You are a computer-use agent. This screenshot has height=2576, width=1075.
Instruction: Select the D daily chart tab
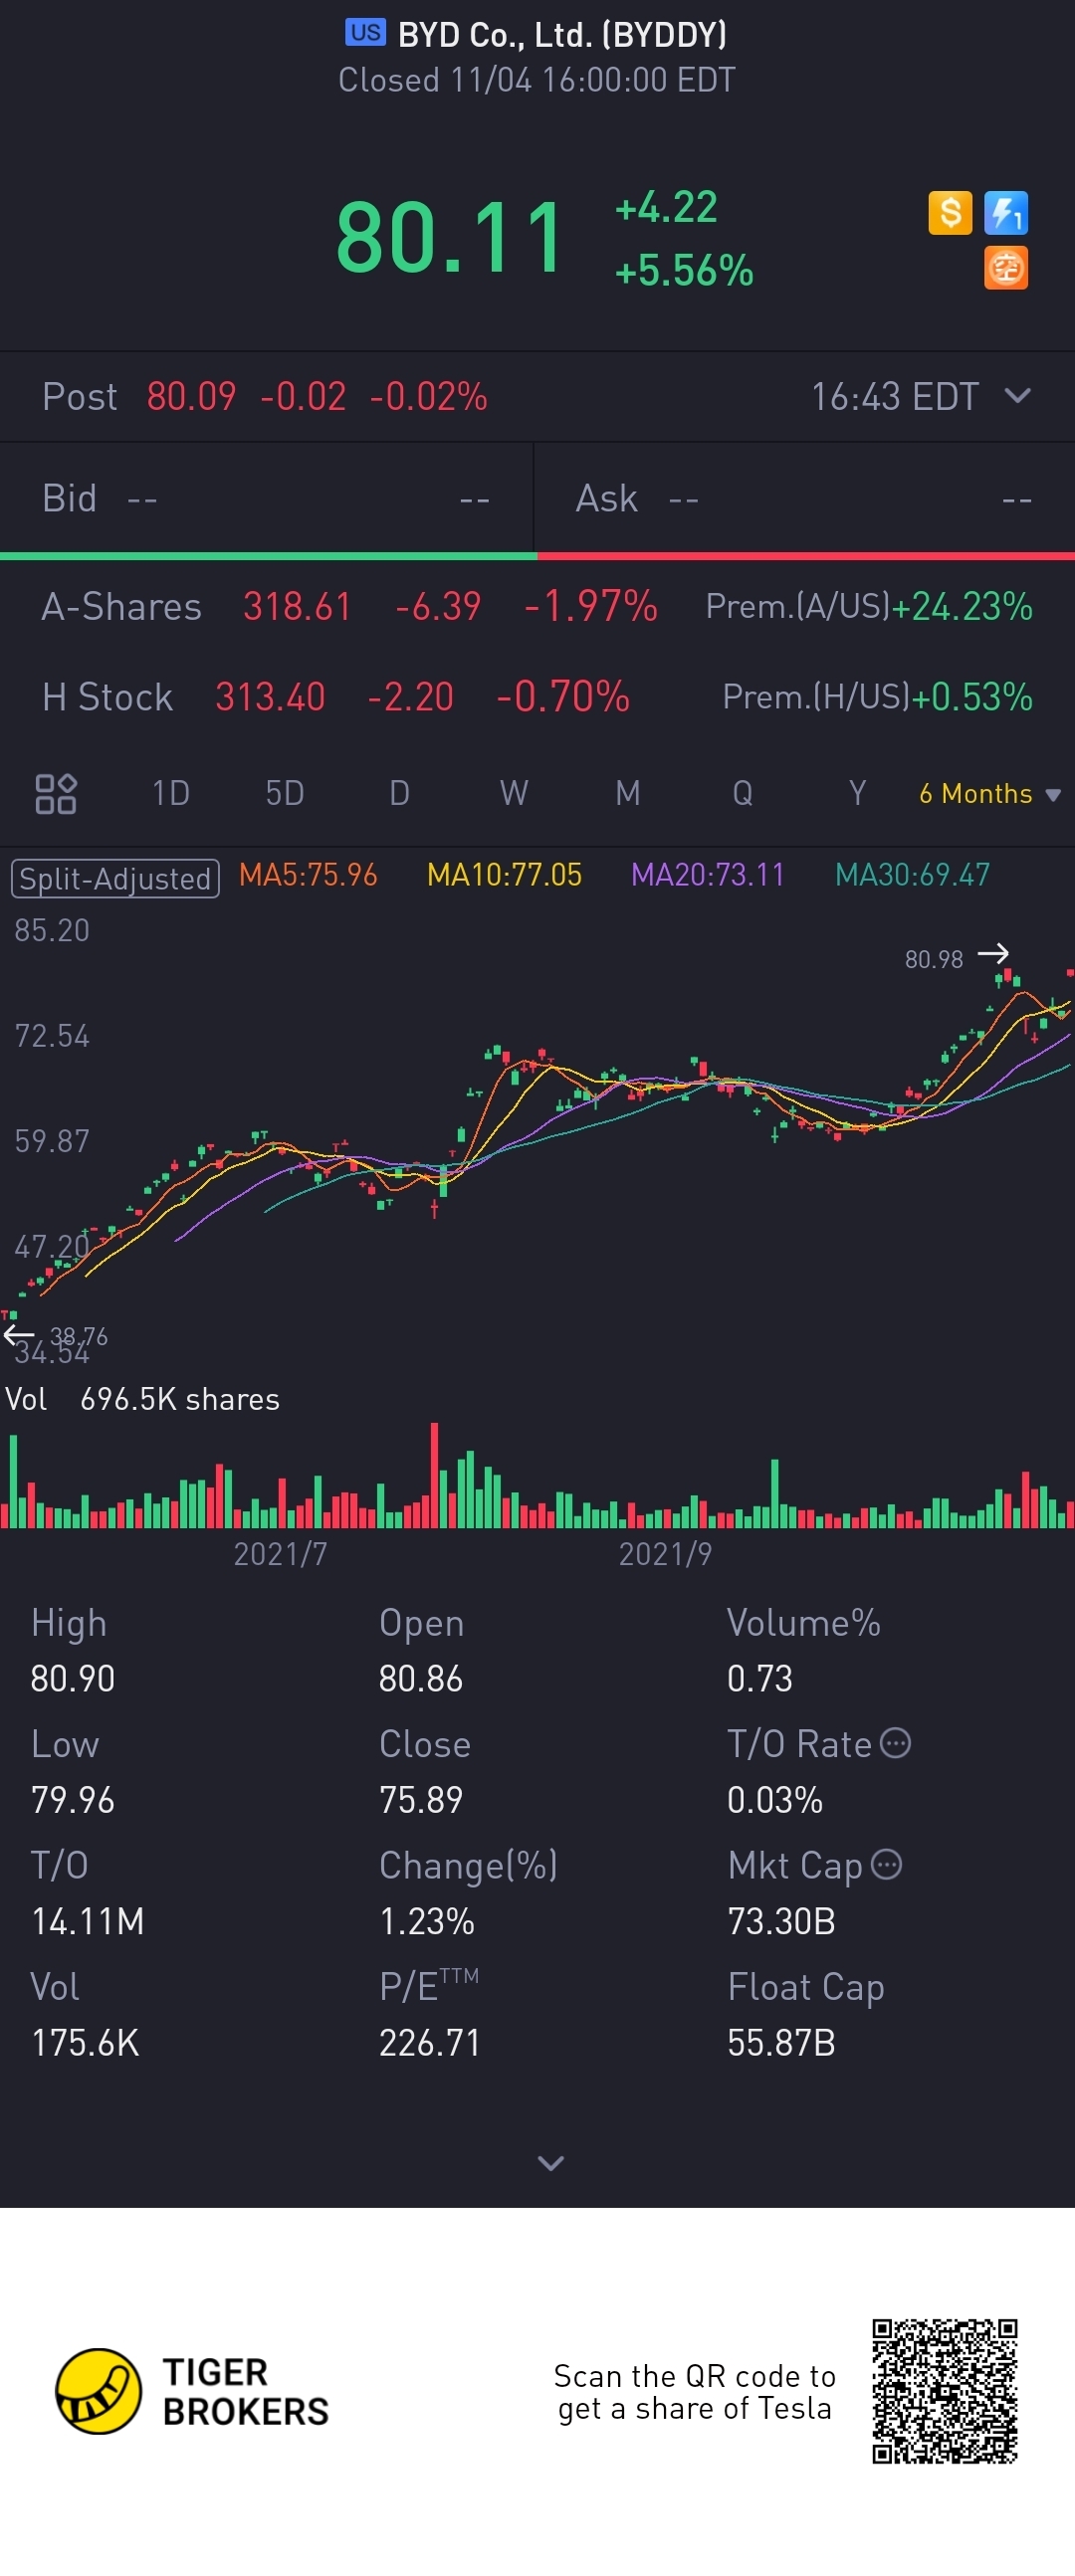tap(399, 794)
